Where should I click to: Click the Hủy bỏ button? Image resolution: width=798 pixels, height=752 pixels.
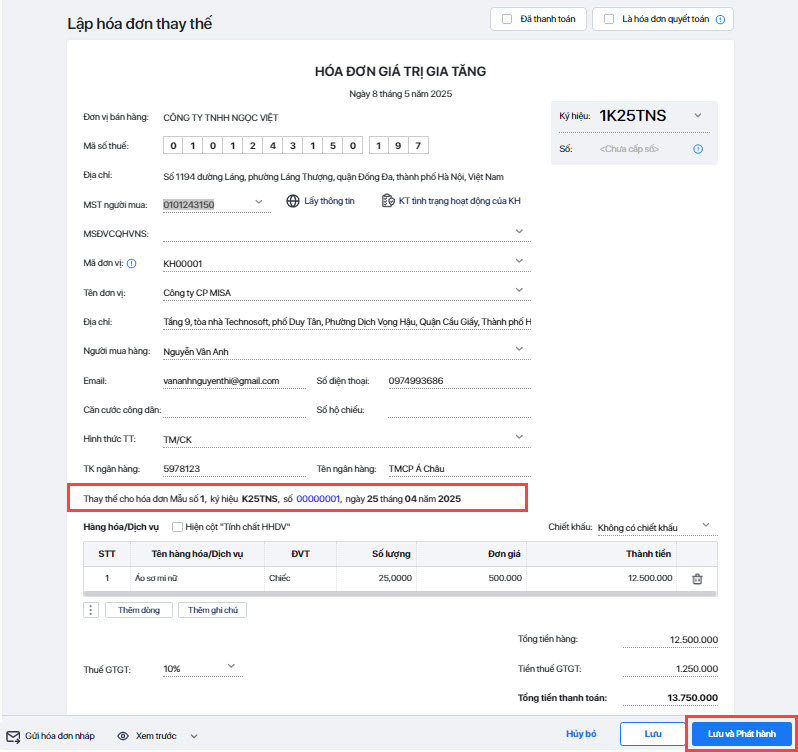pos(581,734)
